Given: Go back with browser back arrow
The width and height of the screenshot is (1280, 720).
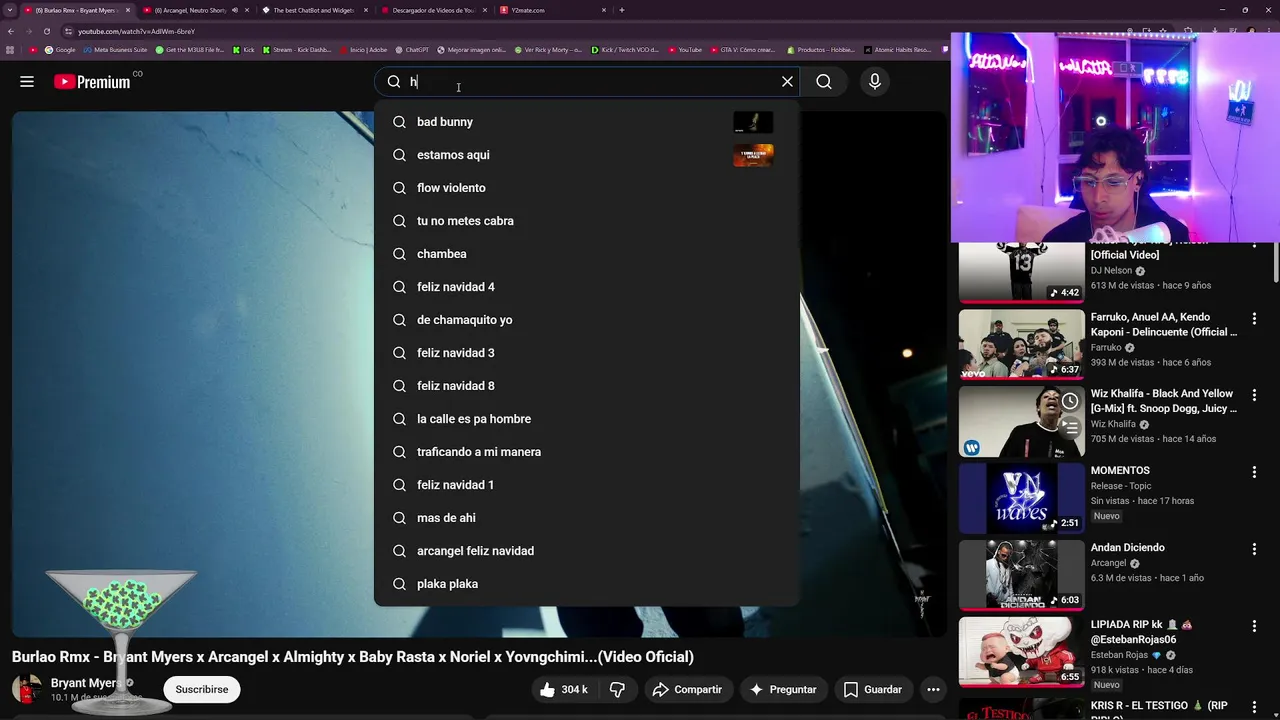Looking at the screenshot, I should [x=11, y=31].
